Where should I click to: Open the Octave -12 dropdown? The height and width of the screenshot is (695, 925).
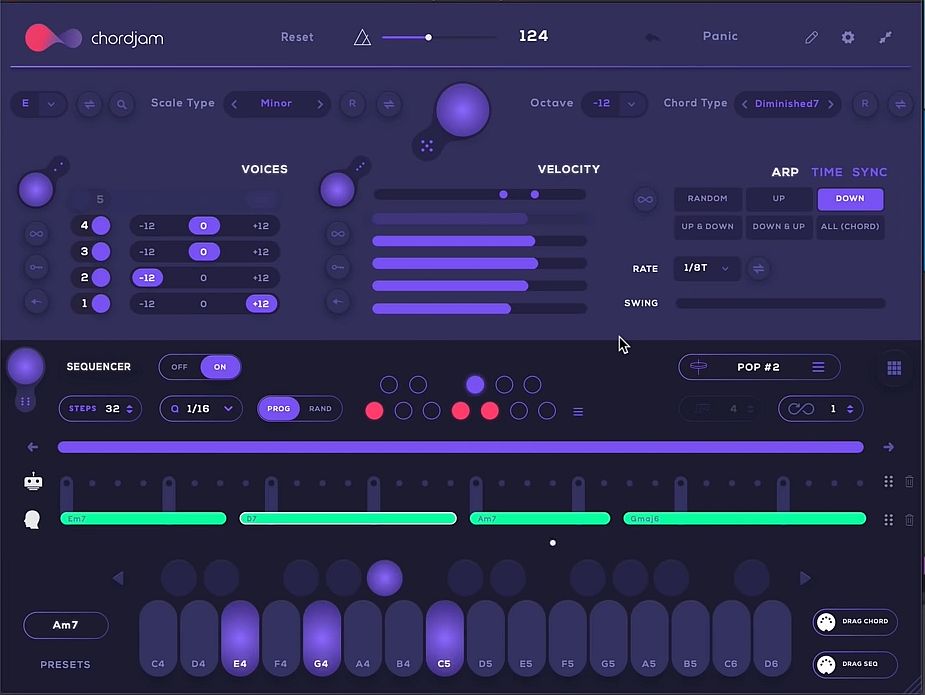614,104
